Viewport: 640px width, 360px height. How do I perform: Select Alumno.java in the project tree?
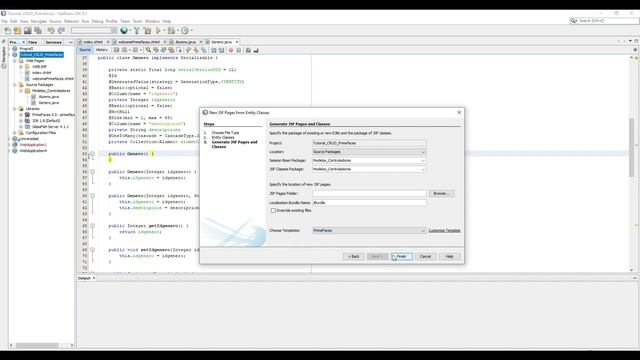click(49, 97)
